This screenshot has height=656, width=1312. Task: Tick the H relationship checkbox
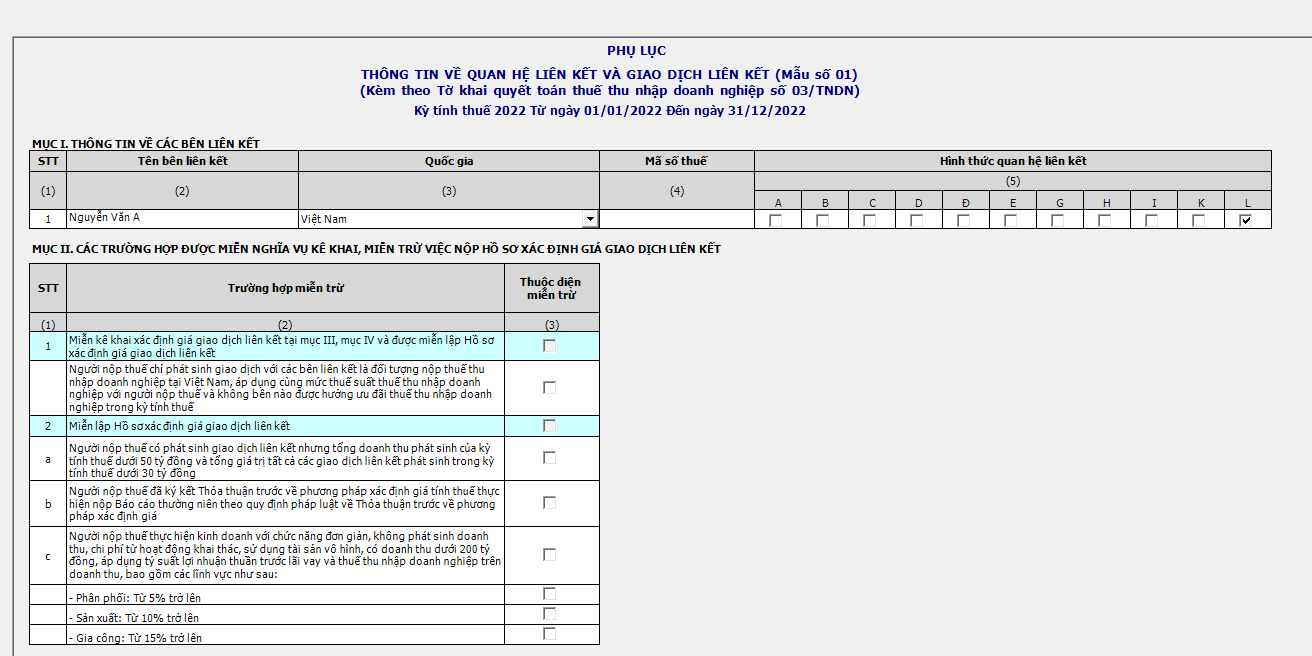[1105, 220]
